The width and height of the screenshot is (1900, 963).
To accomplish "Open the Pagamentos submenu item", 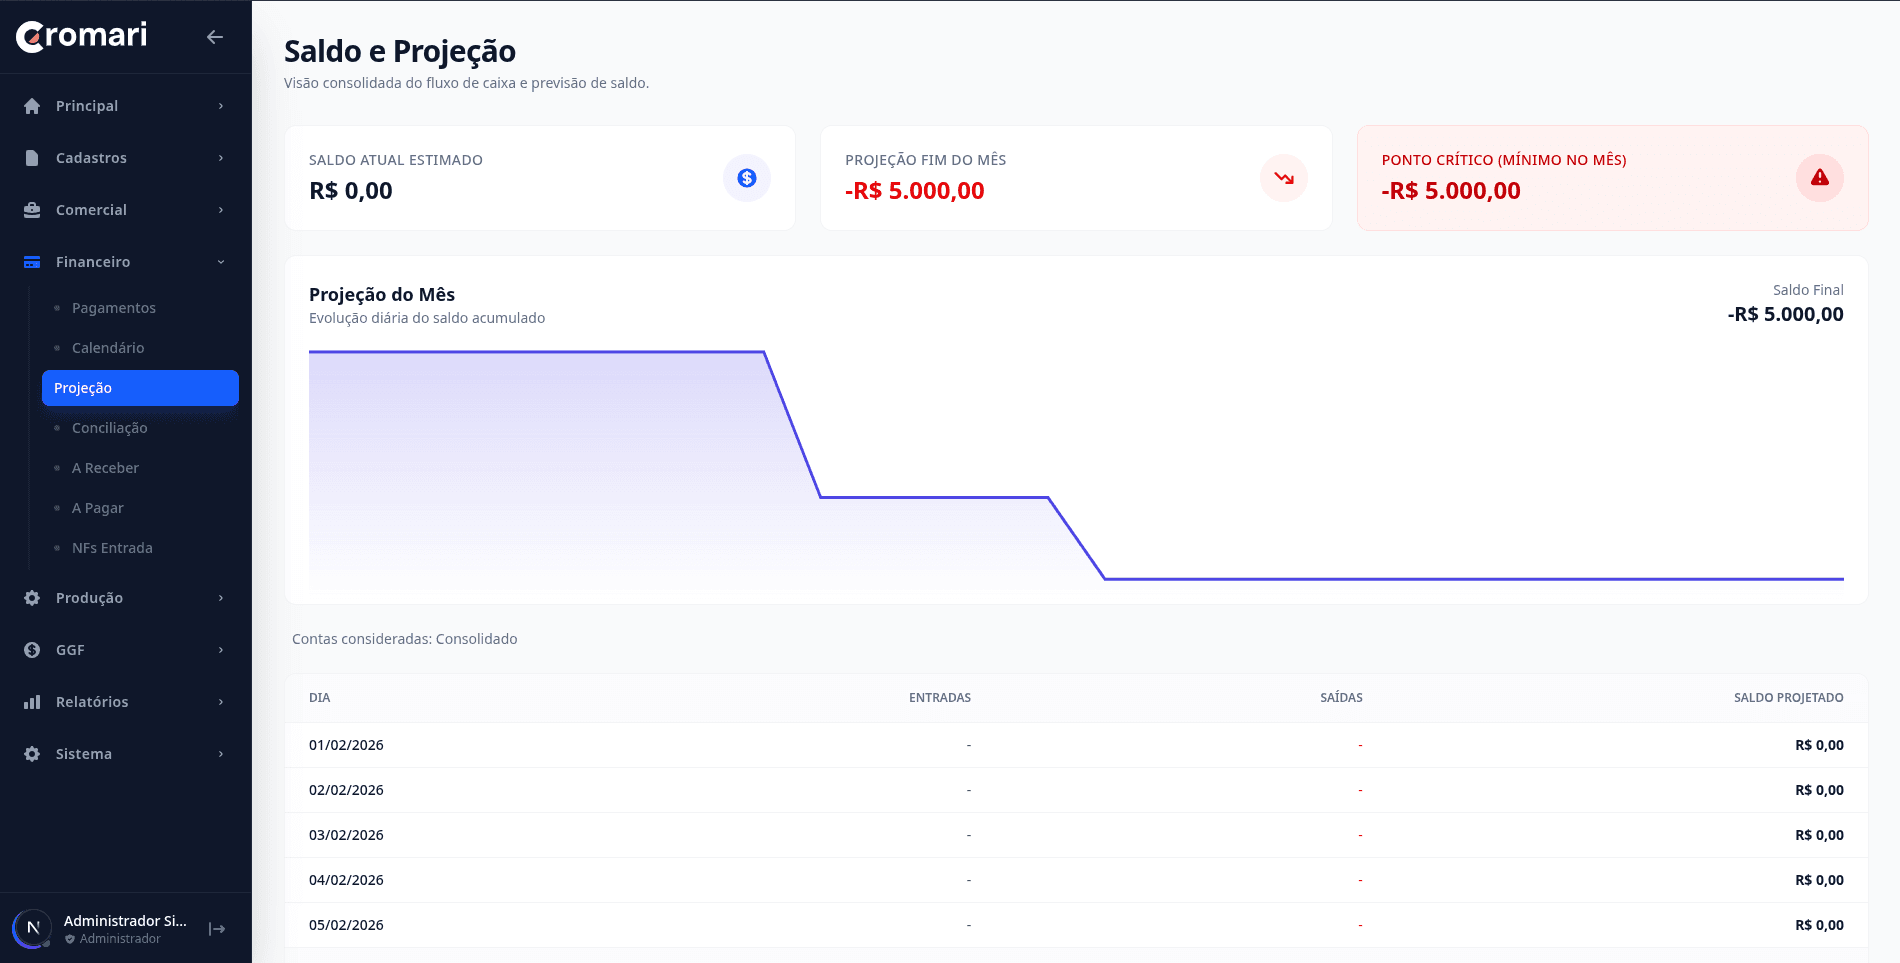I will 114,308.
